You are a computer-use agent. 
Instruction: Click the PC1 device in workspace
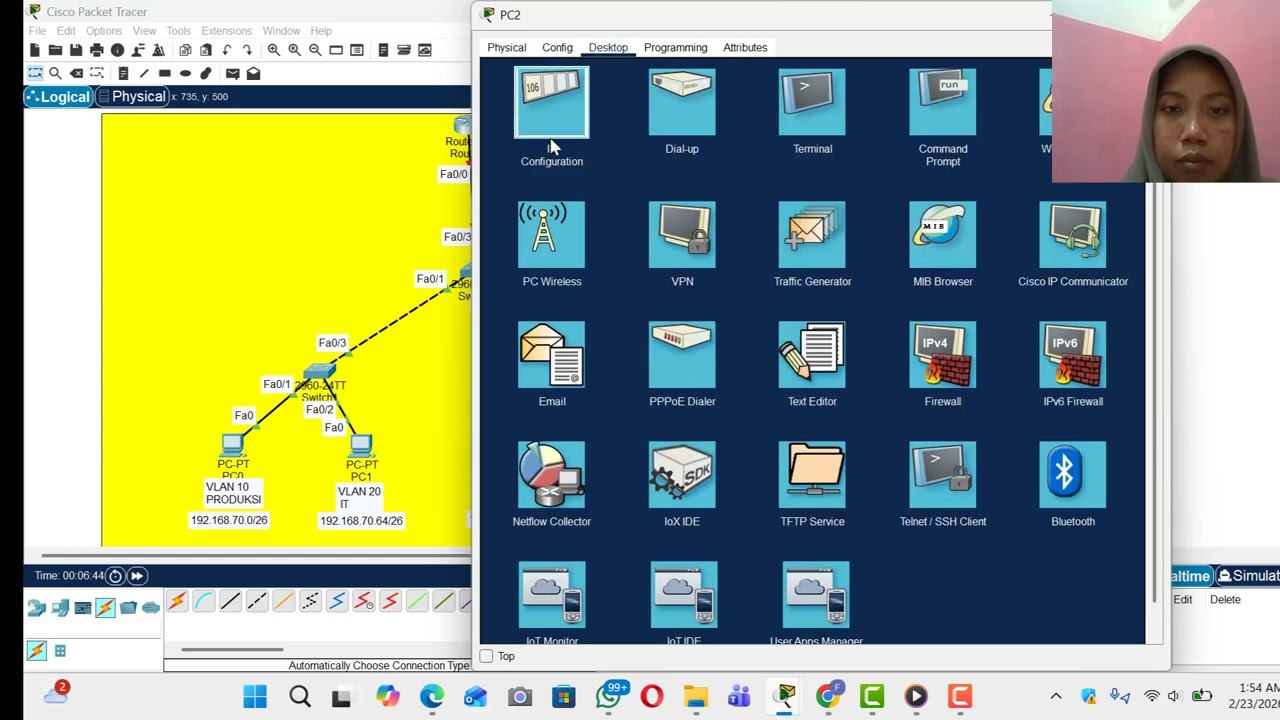(x=361, y=445)
